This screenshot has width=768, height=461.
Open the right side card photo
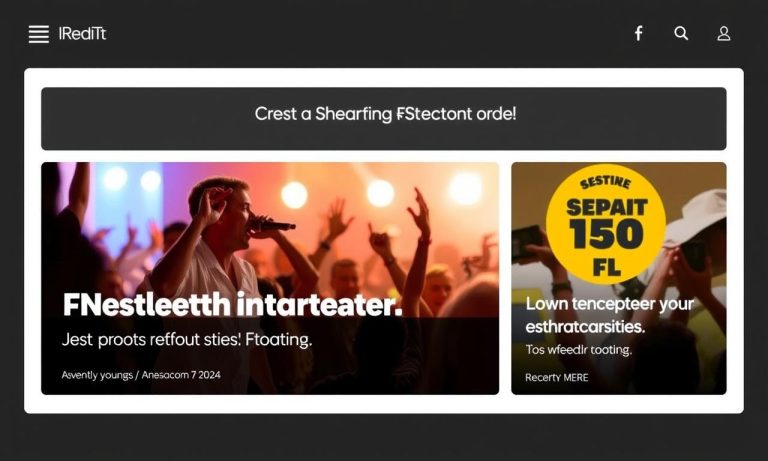coord(619,278)
